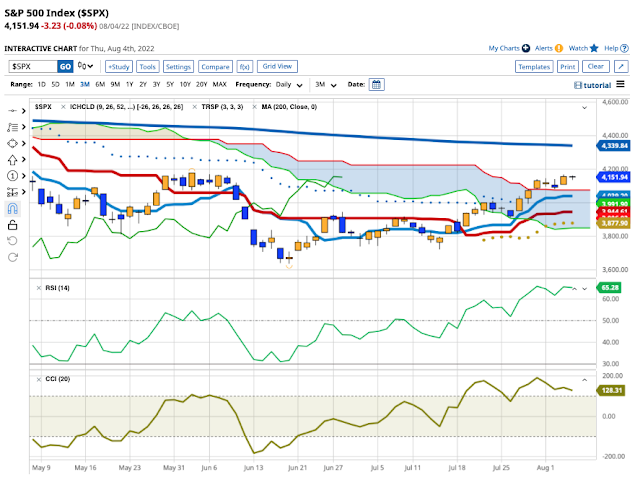The width and height of the screenshot is (640, 480).
Task: Select the measurement tool icon
Action: click(x=12, y=192)
